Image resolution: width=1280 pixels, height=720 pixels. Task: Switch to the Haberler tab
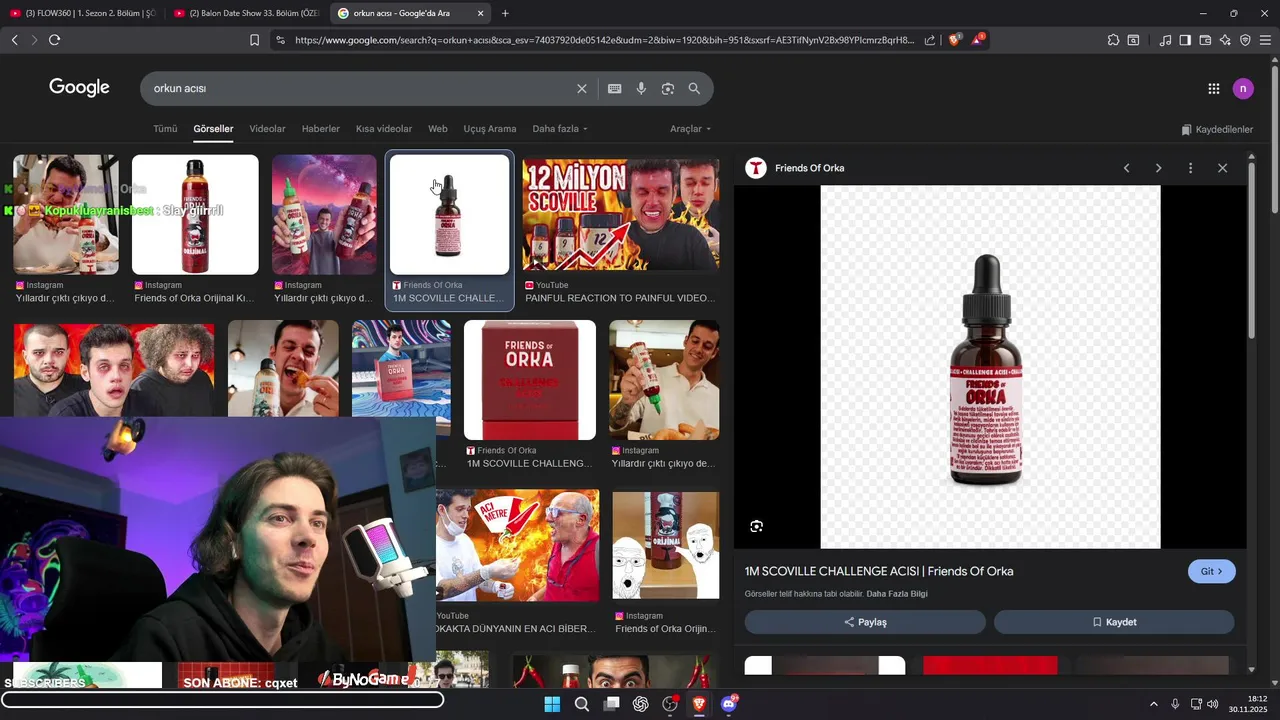pos(321,129)
